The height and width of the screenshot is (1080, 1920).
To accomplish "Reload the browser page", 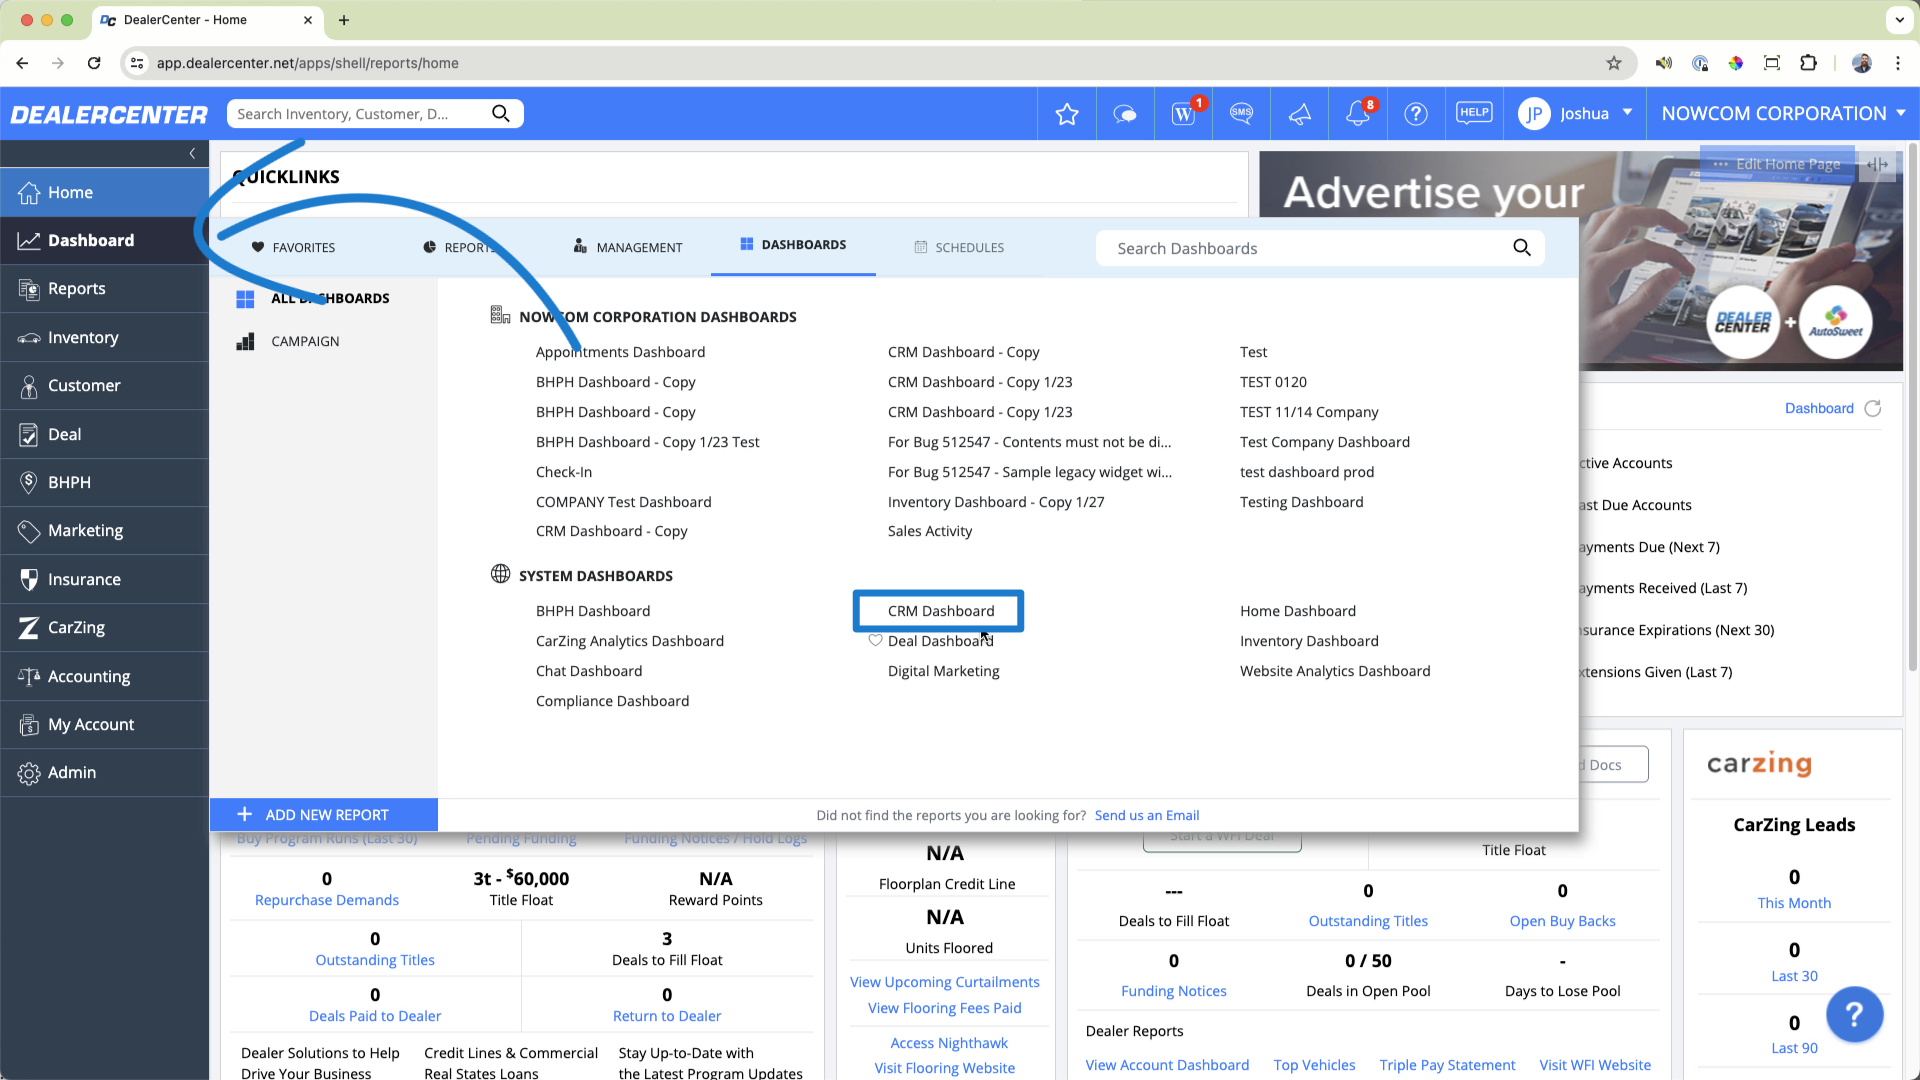I will click(x=94, y=63).
